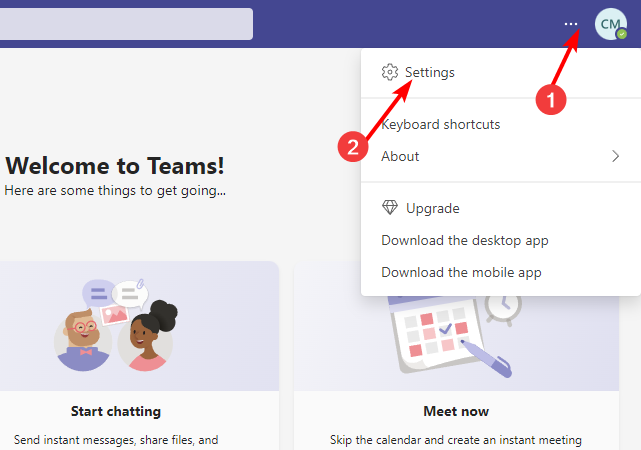Click the Settings gear icon
The height and width of the screenshot is (450, 641).
coord(390,72)
